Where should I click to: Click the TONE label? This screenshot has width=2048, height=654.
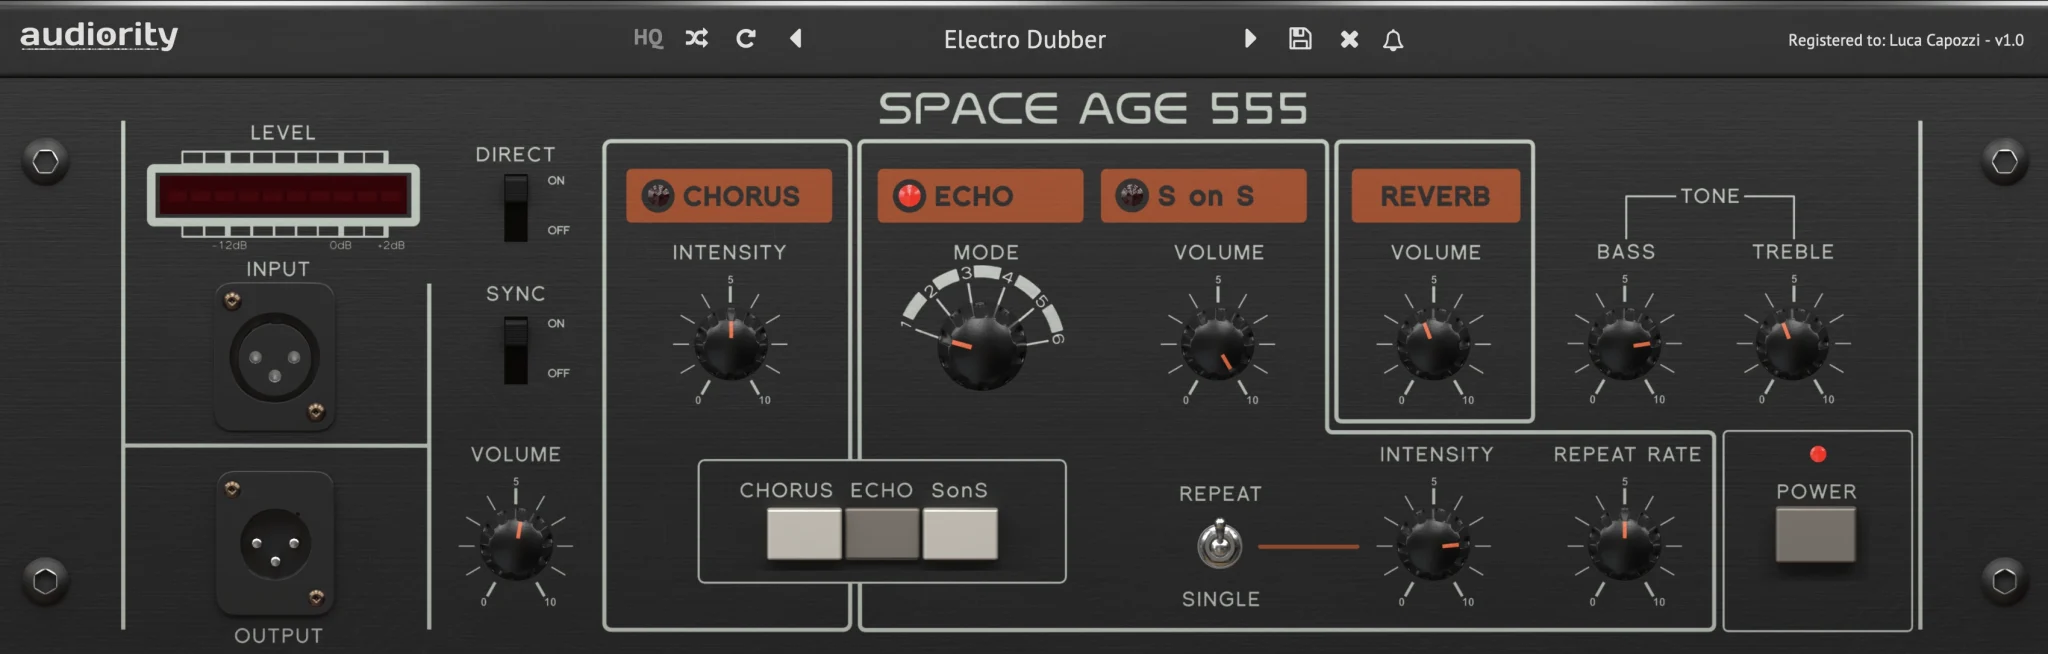[x=1710, y=196]
